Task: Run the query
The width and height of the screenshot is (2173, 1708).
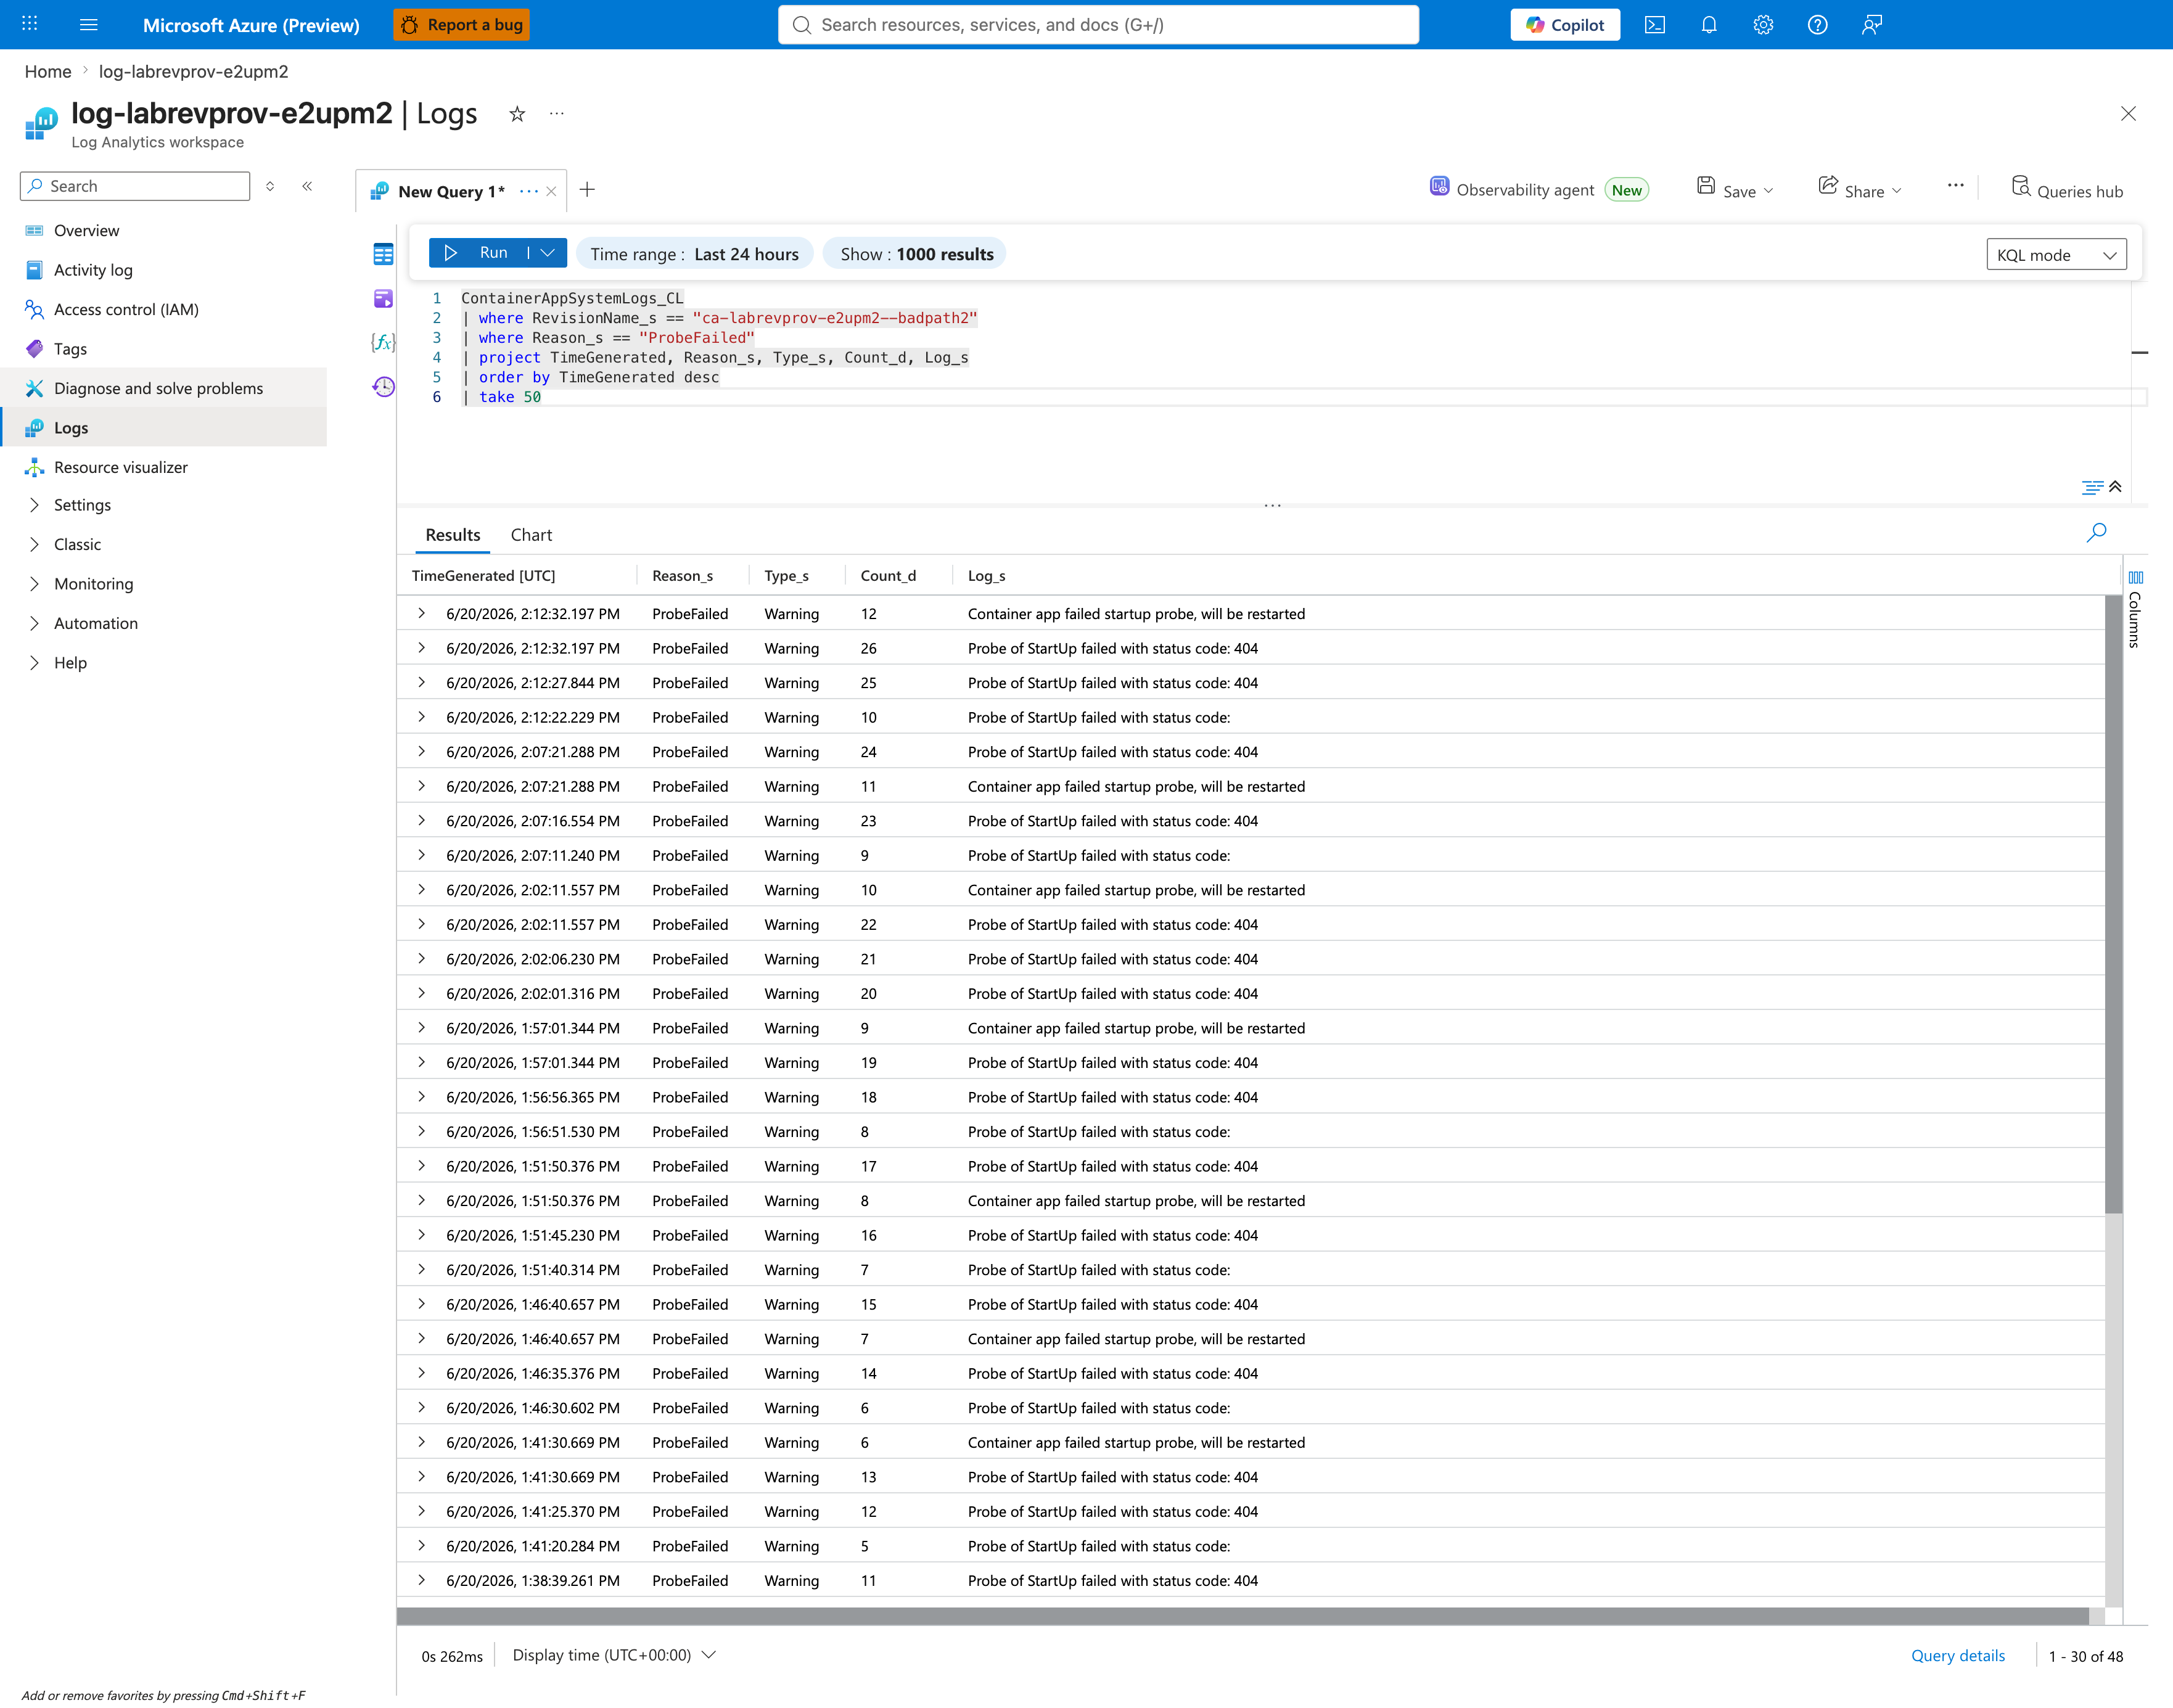Action: coord(478,253)
